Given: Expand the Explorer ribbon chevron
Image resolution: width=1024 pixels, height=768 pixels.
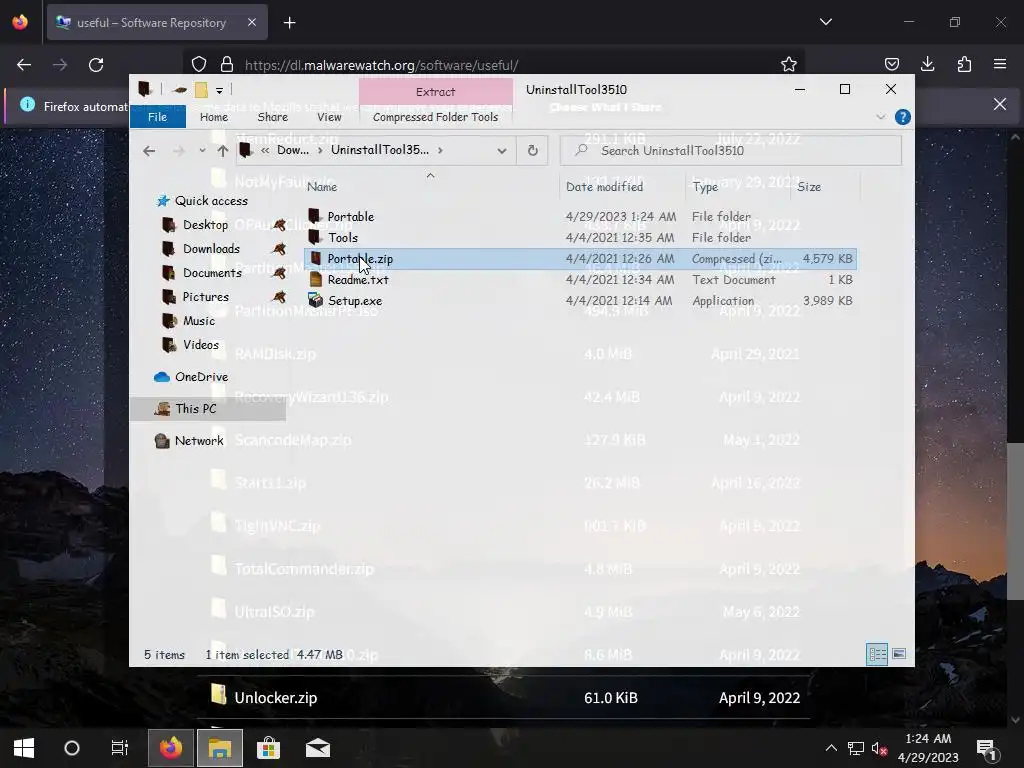Looking at the screenshot, I should click(x=880, y=117).
